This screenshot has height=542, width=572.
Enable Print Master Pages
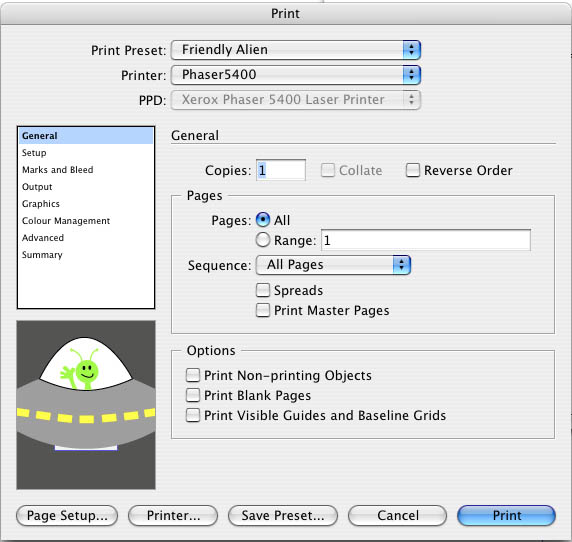(263, 310)
